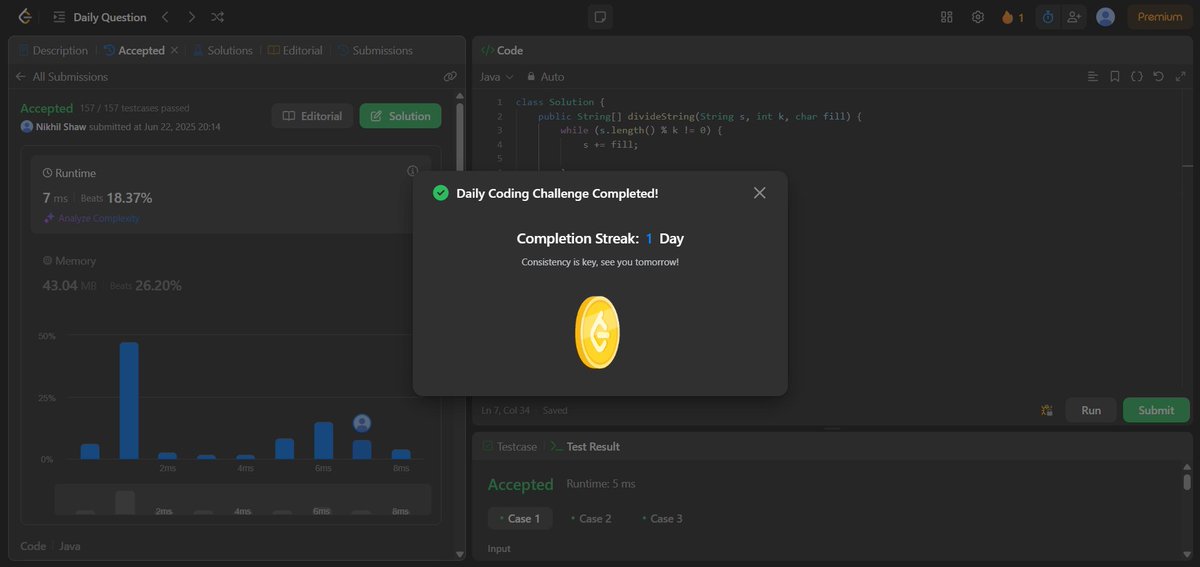The height and width of the screenshot is (567, 1200).
Task: Click the sparkle icon beside Run
Action: point(1047,410)
